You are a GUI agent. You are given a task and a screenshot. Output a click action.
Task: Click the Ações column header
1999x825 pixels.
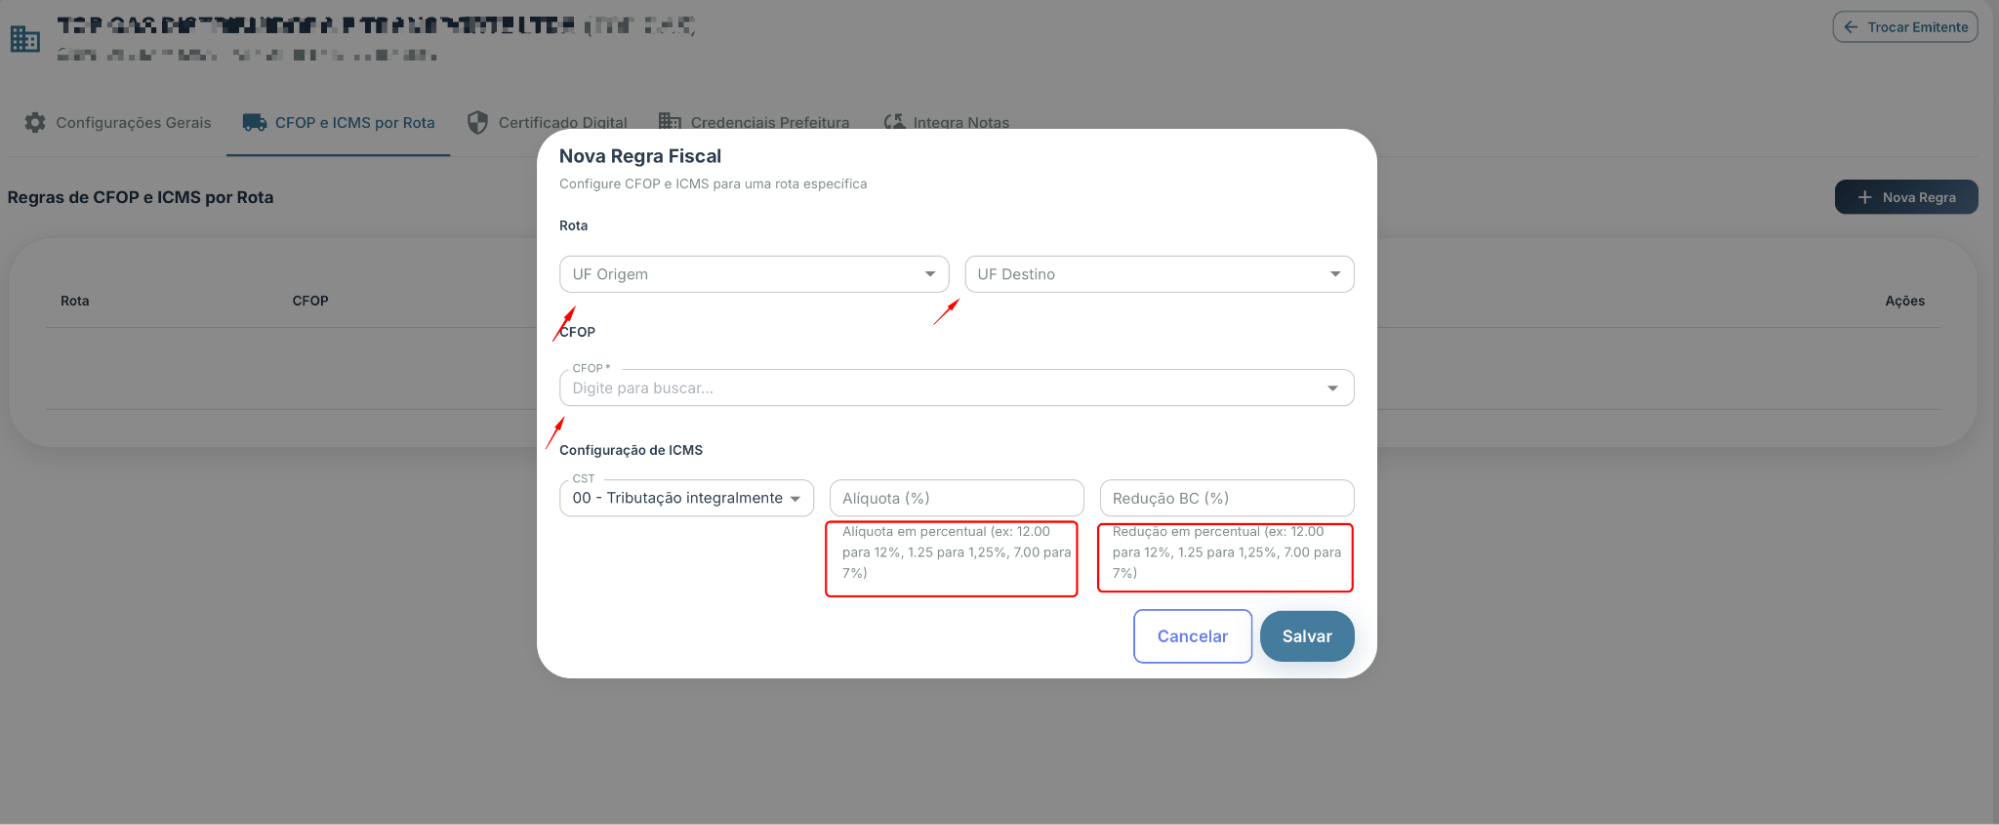tap(1905, 301)
